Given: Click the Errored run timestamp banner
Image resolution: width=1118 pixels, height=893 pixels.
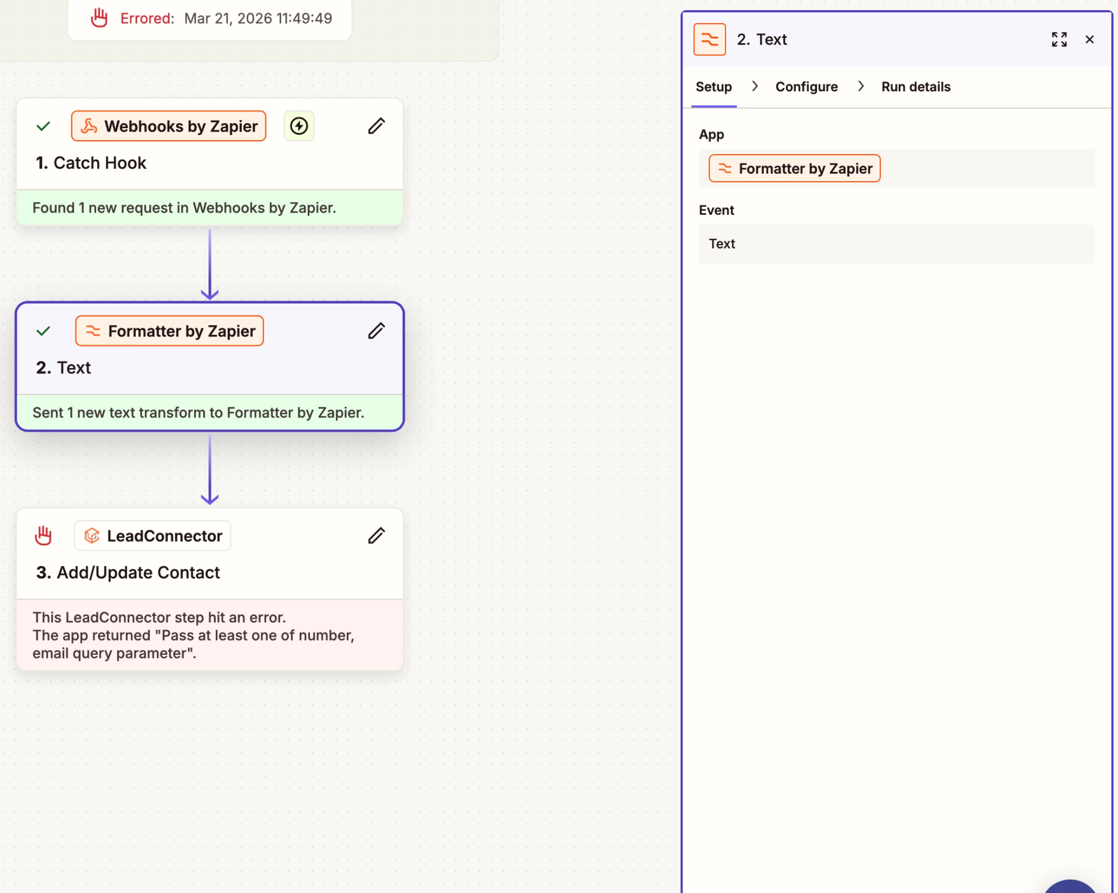Looking at the screenshot, I should pos(210,18).
